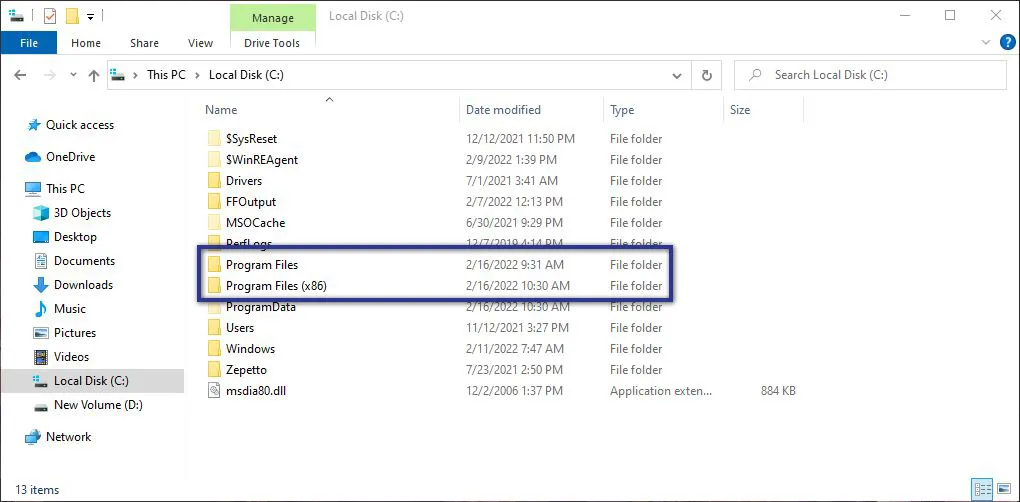
Task: Click the msdia80.dll file icon
Action: [x=215, y=391]
